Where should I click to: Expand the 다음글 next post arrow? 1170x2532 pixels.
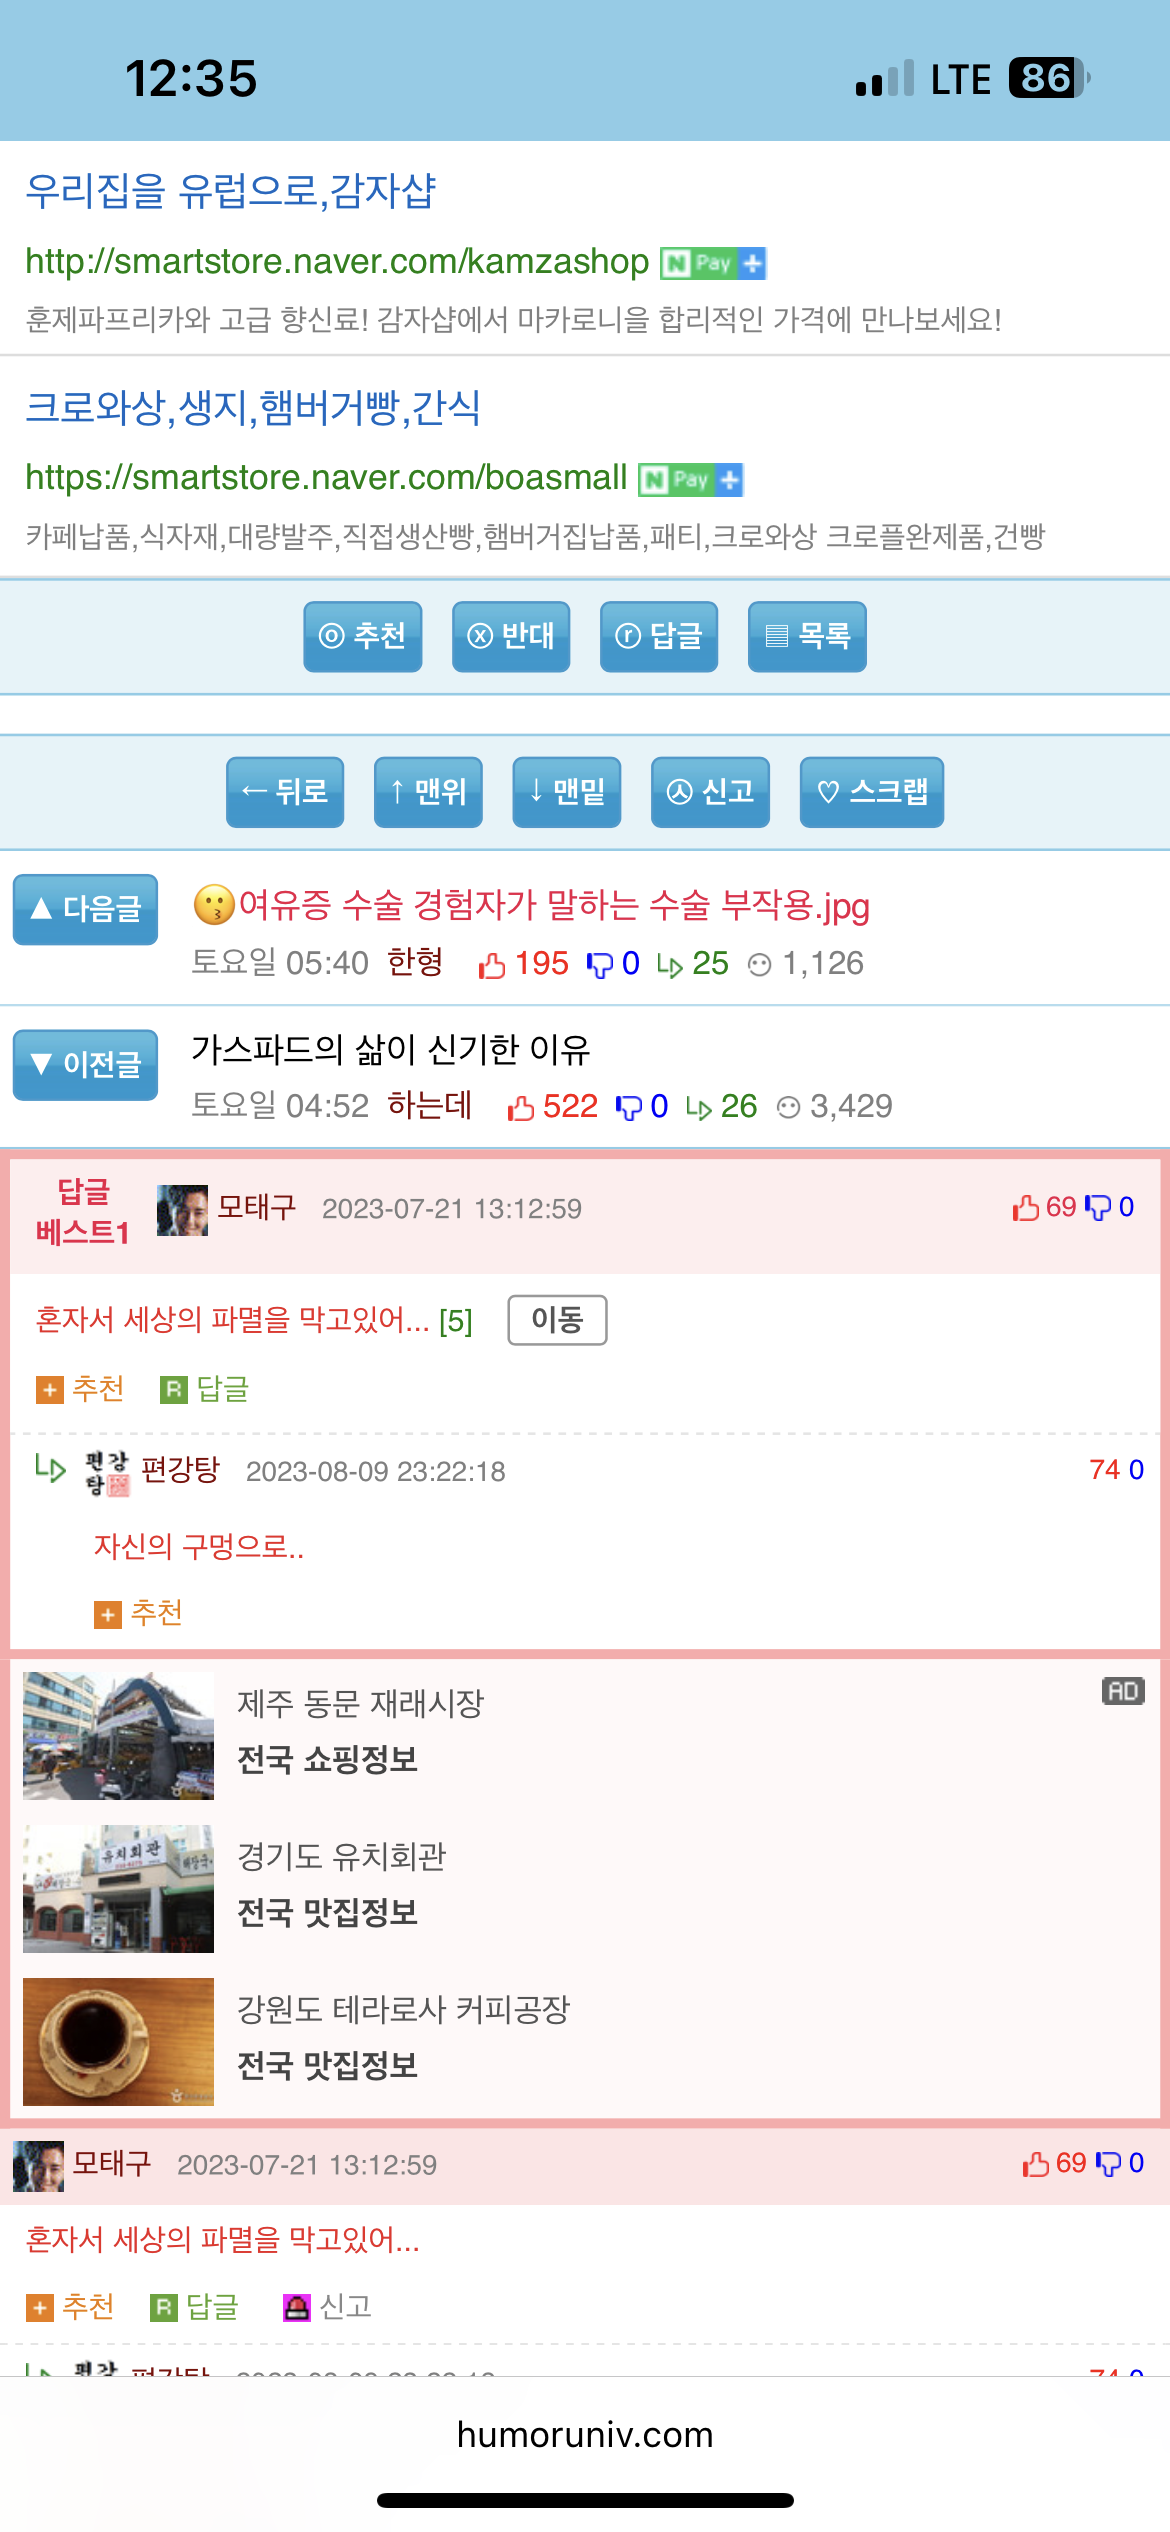85,909
